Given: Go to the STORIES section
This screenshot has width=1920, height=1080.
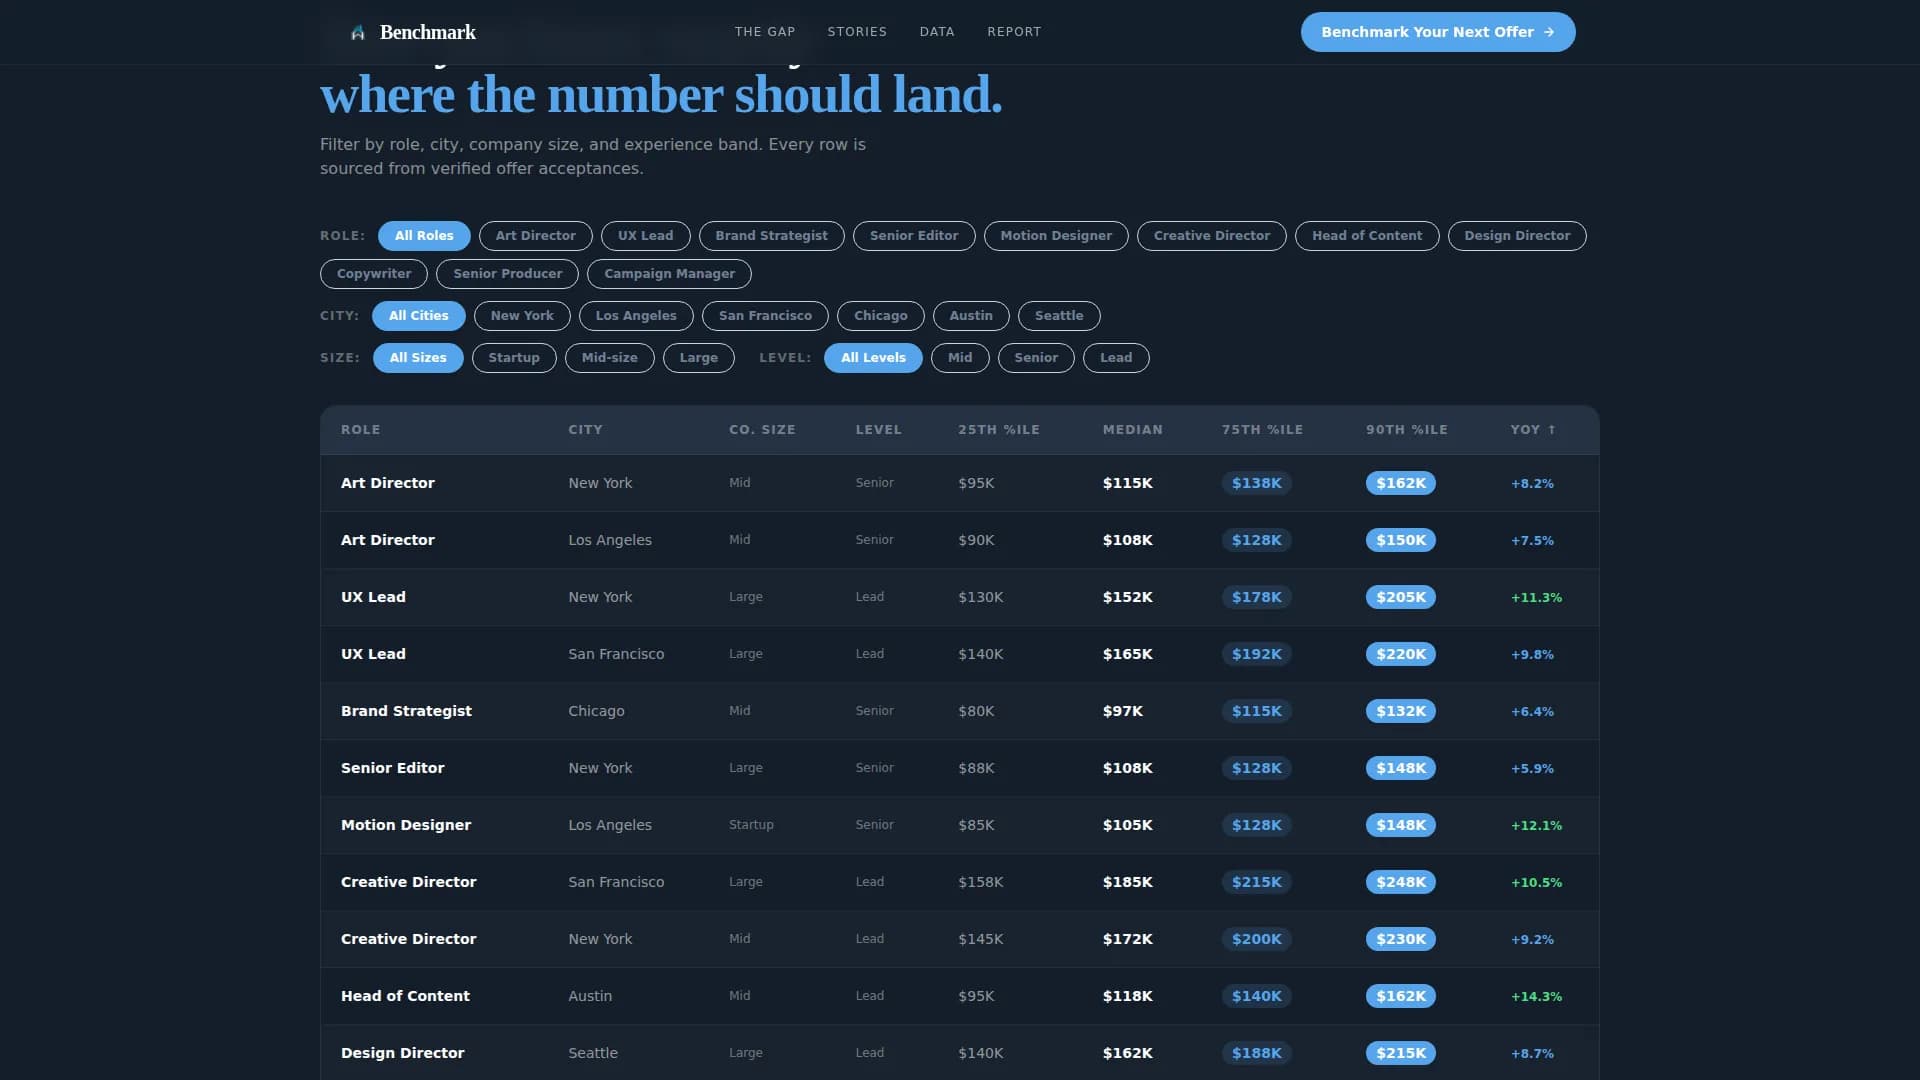Looking at the screenshot, I should click(857, 31).
